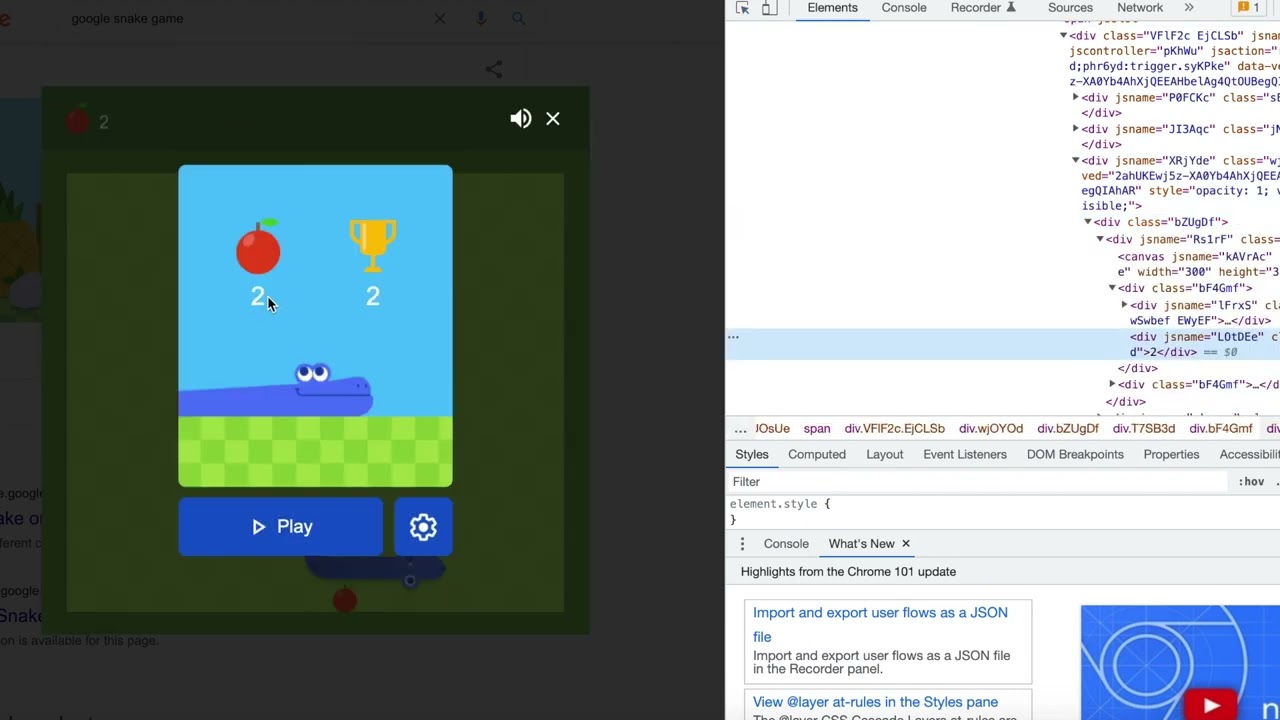This screenshot has height=720, width=1280.
Task: Open 'View @layer at-rules' link
Action: click(x=875, y=702)
